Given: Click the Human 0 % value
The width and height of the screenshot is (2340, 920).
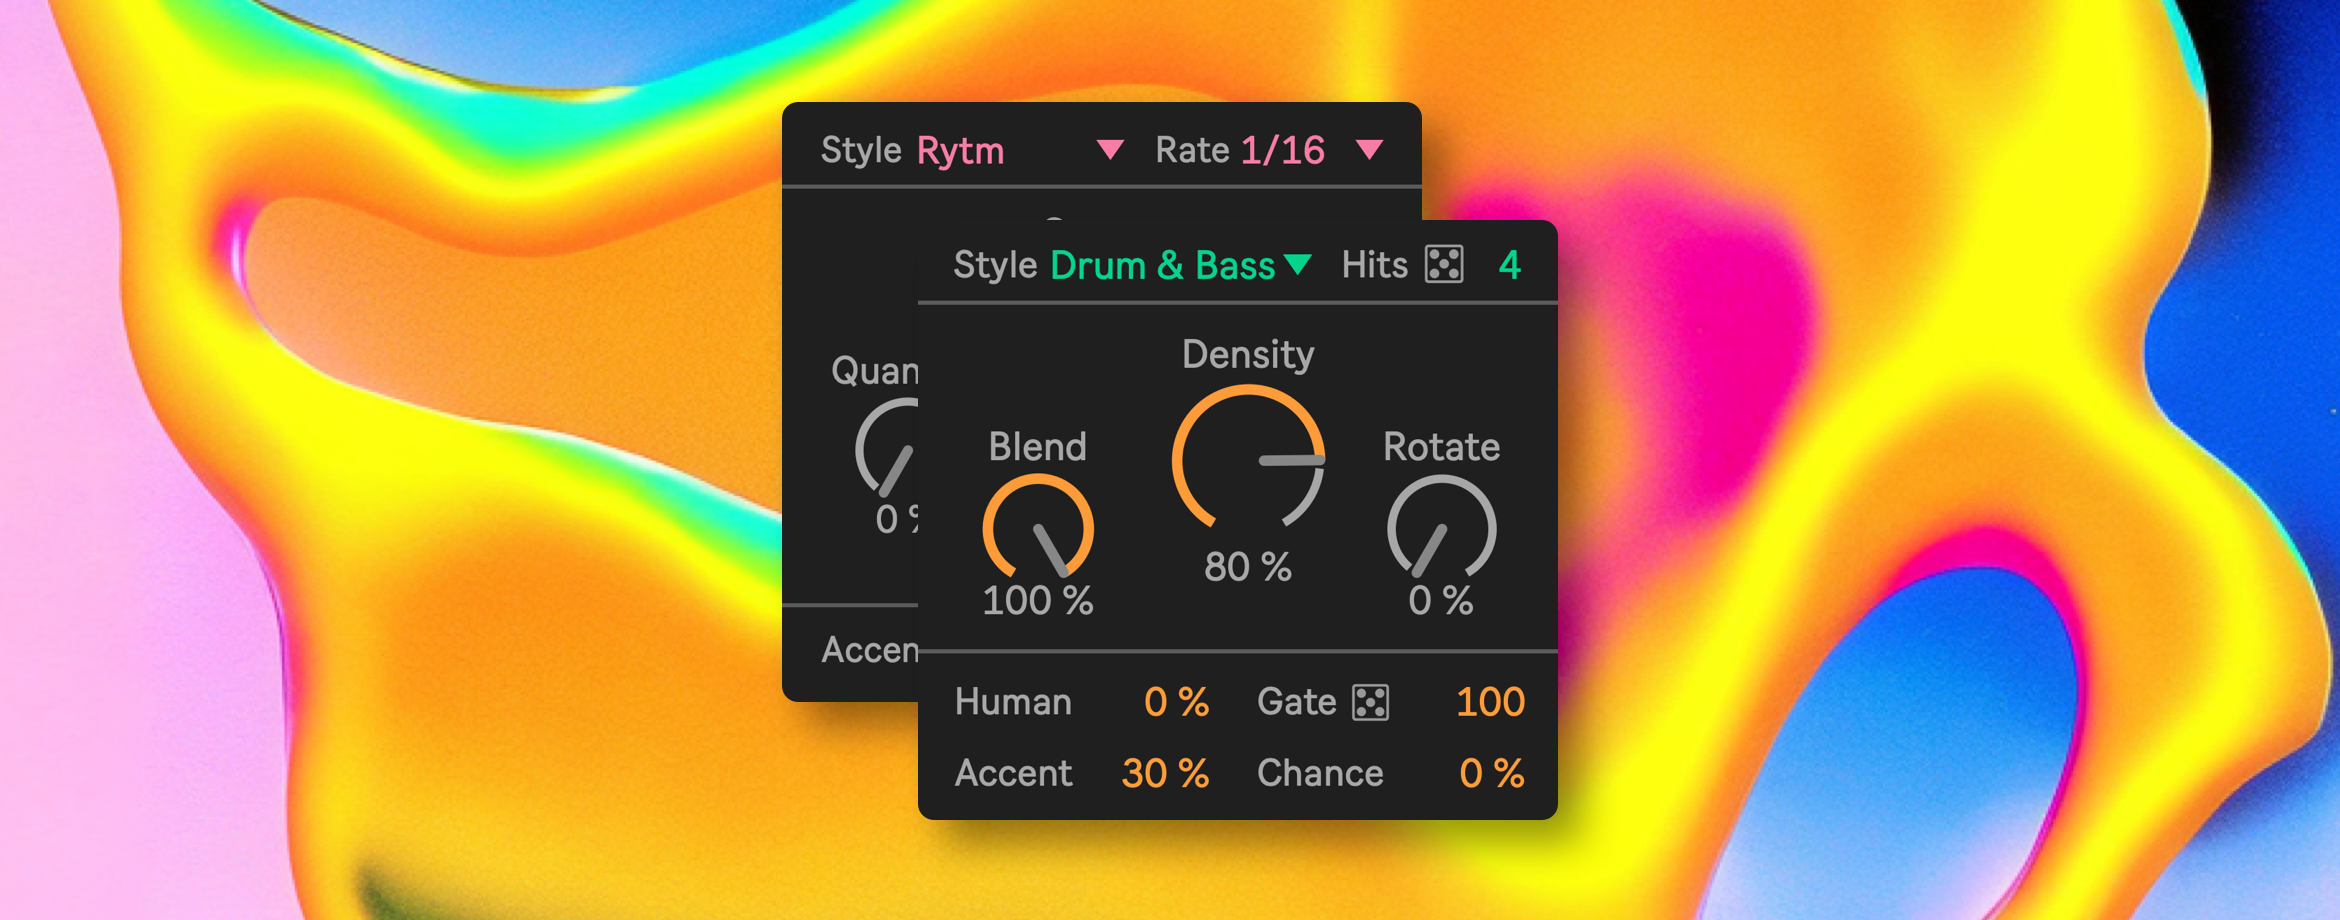Looking at the screenshot, I should click(1176, 702).
